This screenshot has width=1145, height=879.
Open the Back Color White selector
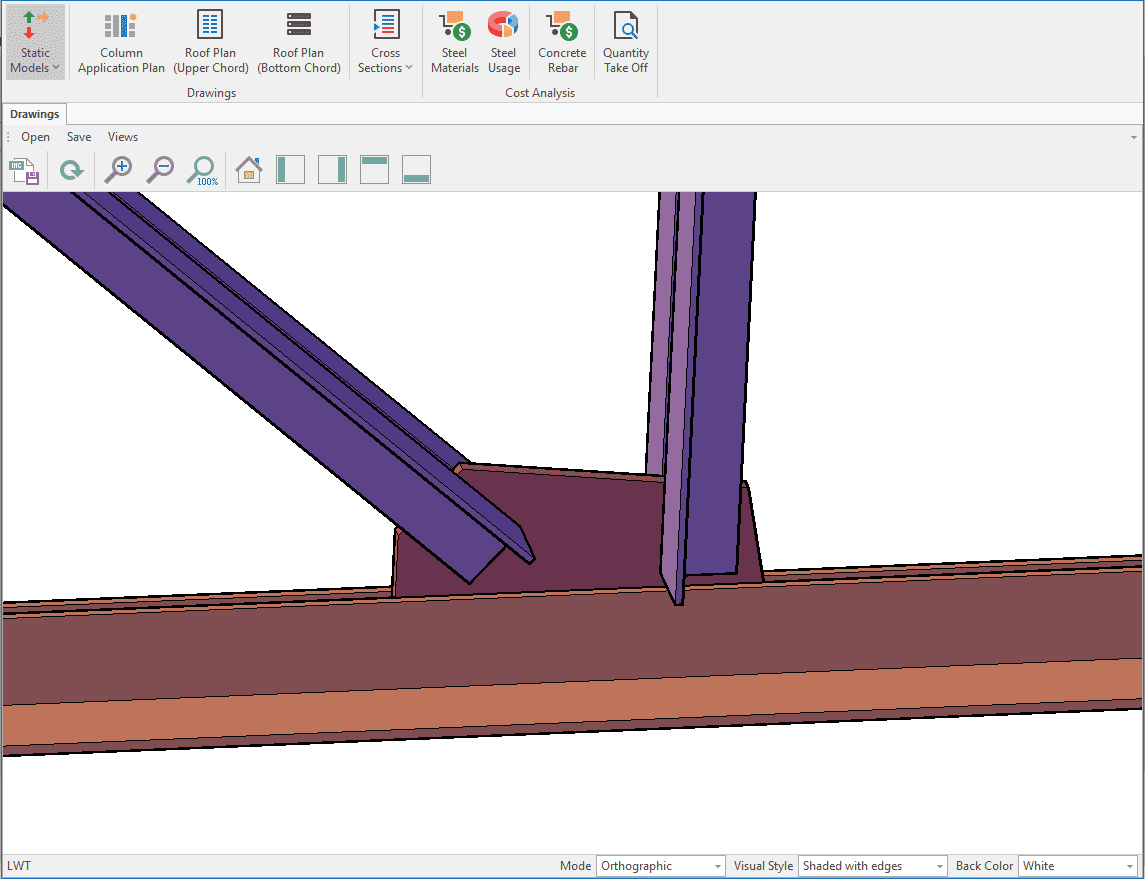tap(1077, 866)
